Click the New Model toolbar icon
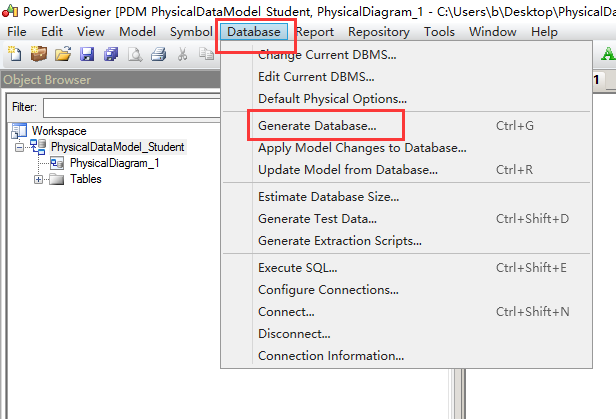 pyautogui.click(x=15, y=54)
